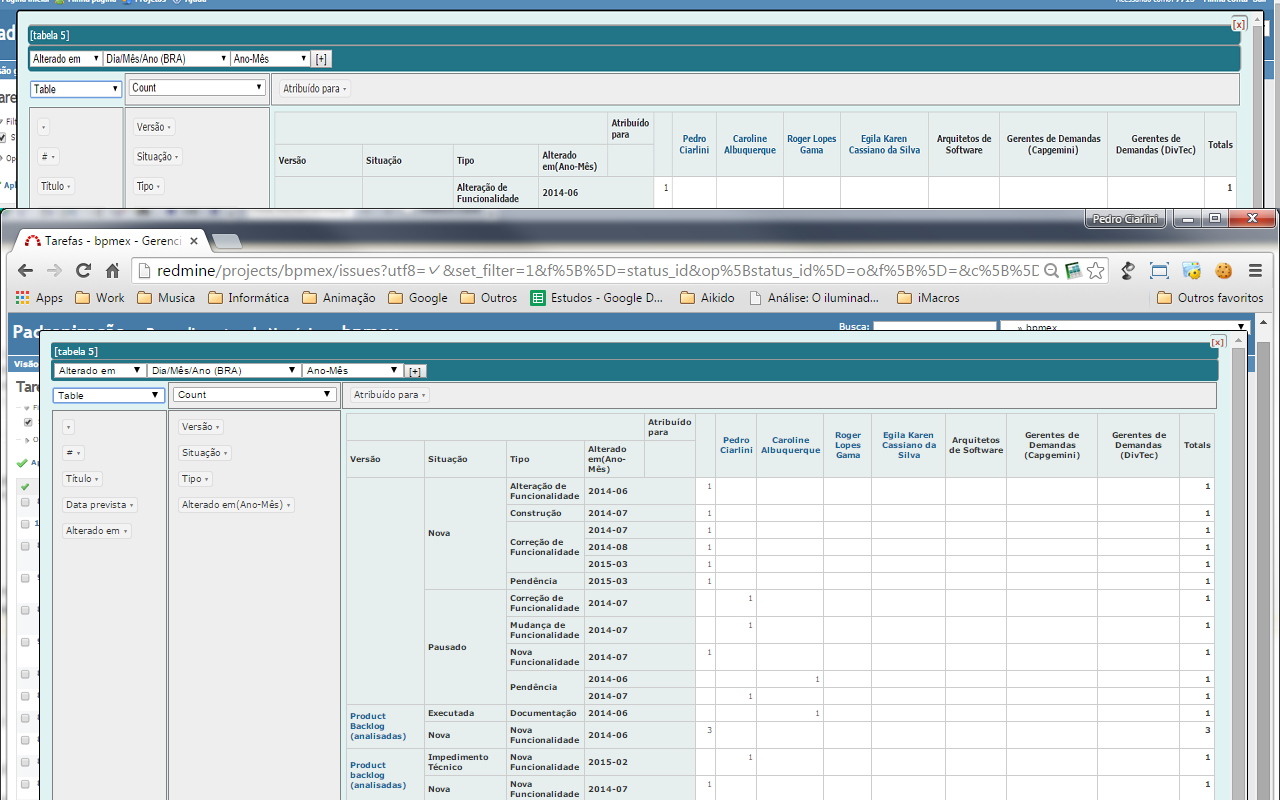Open the iMacros bookmark folder

coord(929,298)
